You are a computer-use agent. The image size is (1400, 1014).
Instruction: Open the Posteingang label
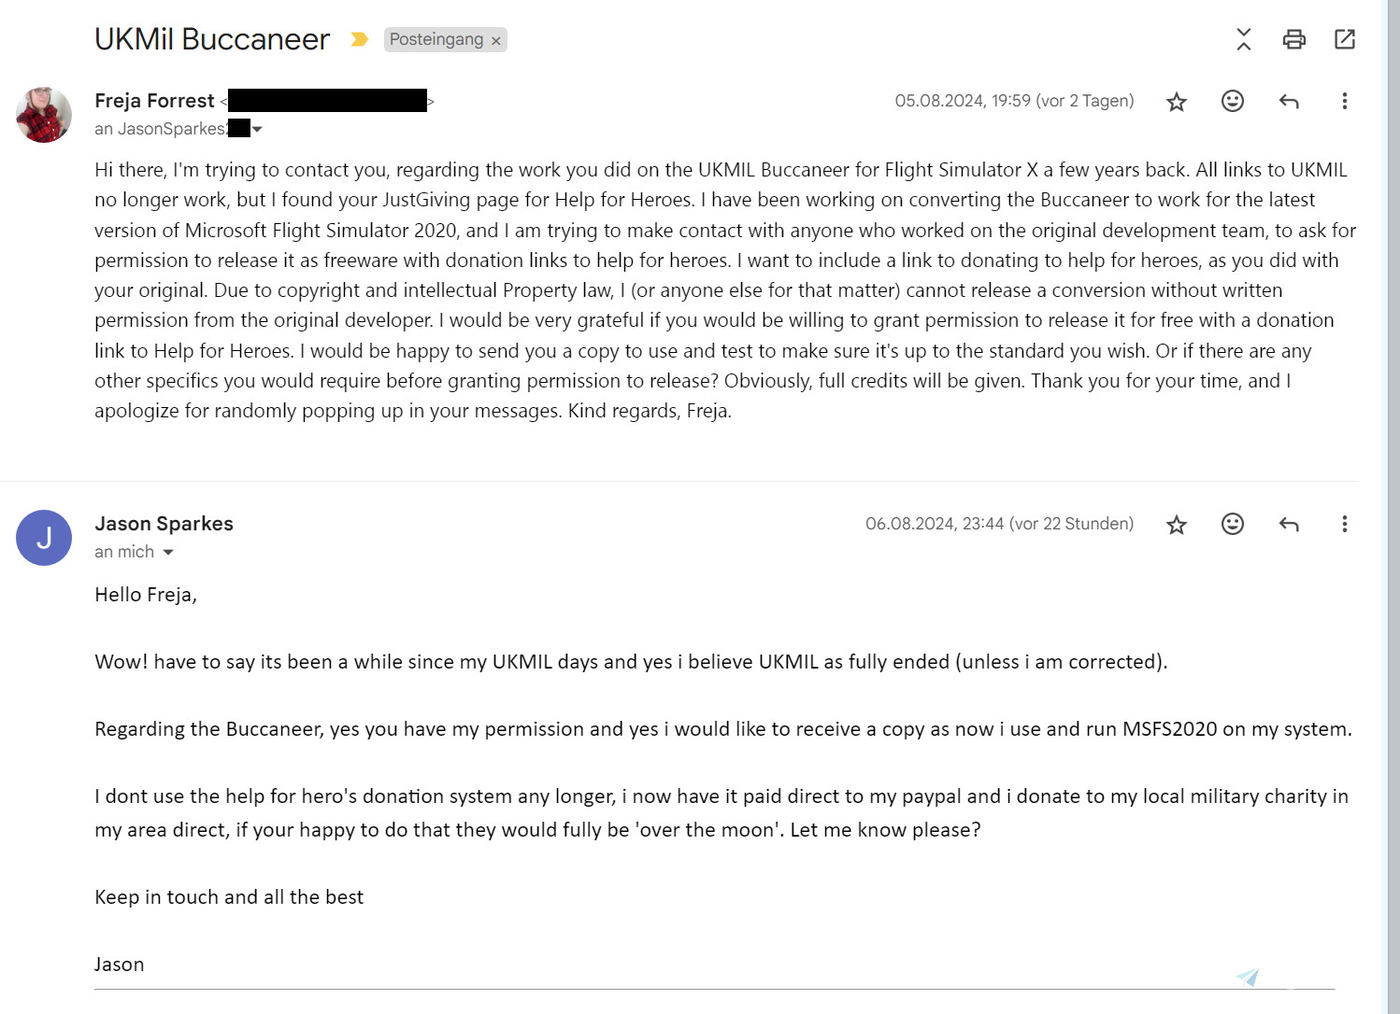click(436, 39)
